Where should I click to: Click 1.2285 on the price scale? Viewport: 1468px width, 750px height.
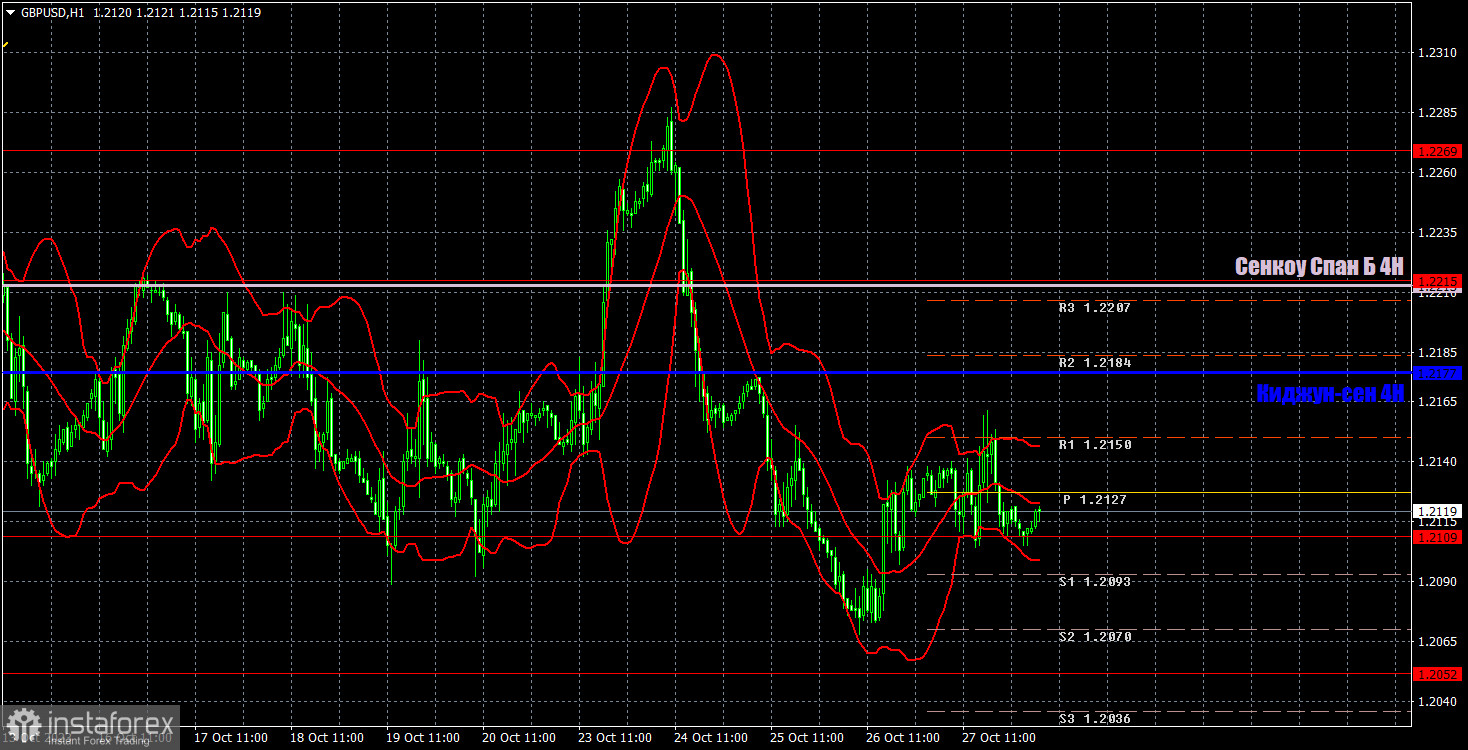(1436, 113)
